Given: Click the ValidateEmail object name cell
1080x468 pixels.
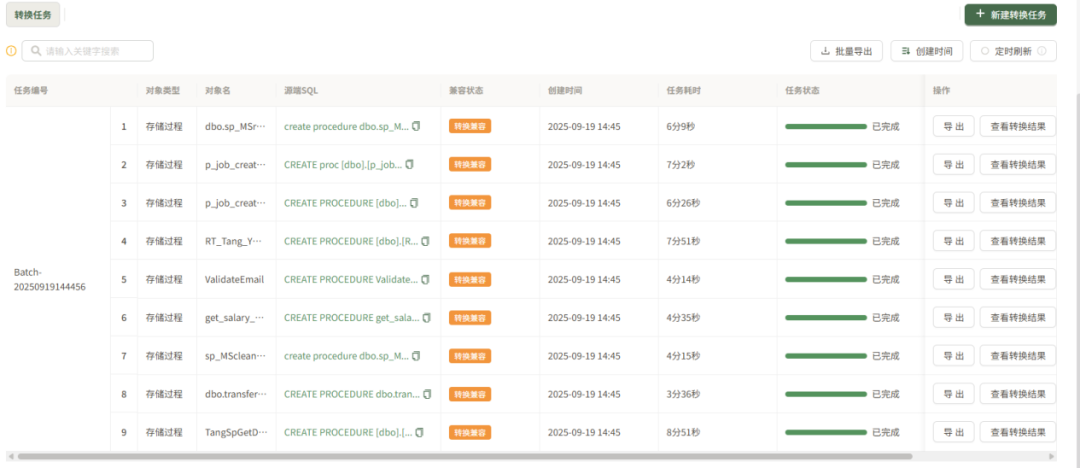Looking at the screenshot, I should (x=235, y=279).
